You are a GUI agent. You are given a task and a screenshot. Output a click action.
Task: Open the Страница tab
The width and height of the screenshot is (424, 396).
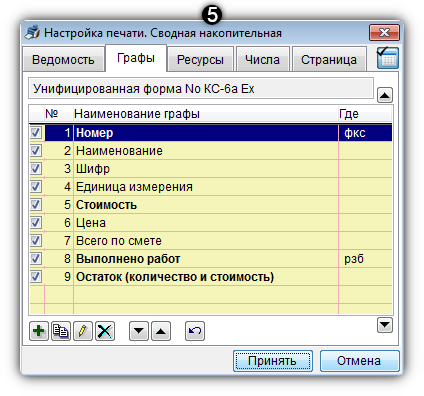coord(329,60)
